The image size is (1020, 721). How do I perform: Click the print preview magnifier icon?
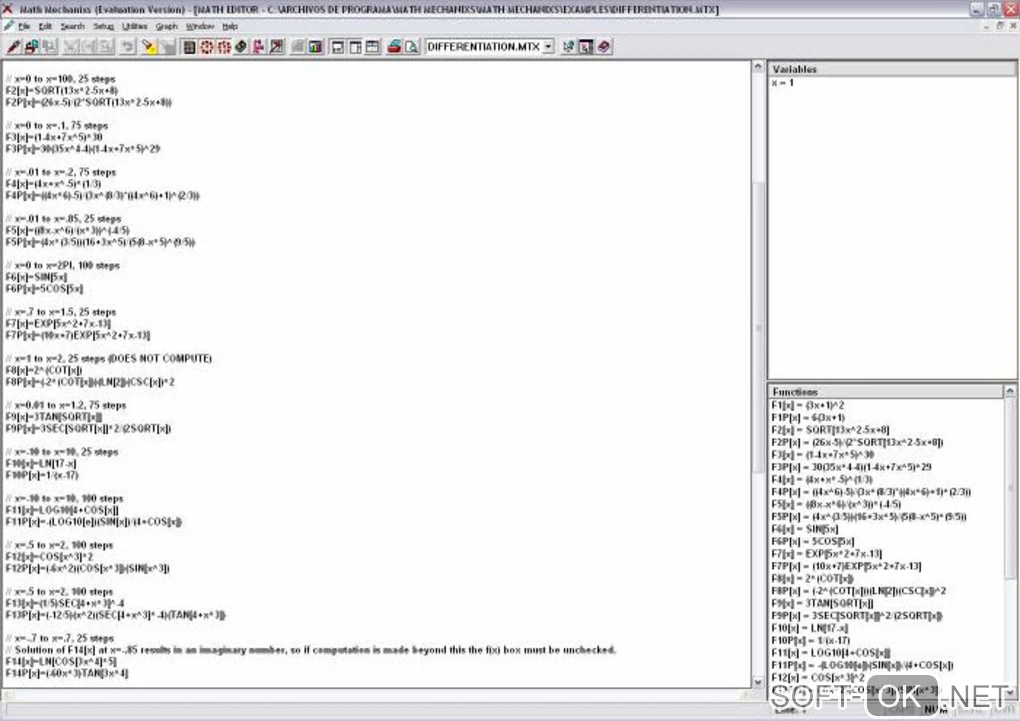click(x=411, y=47)
